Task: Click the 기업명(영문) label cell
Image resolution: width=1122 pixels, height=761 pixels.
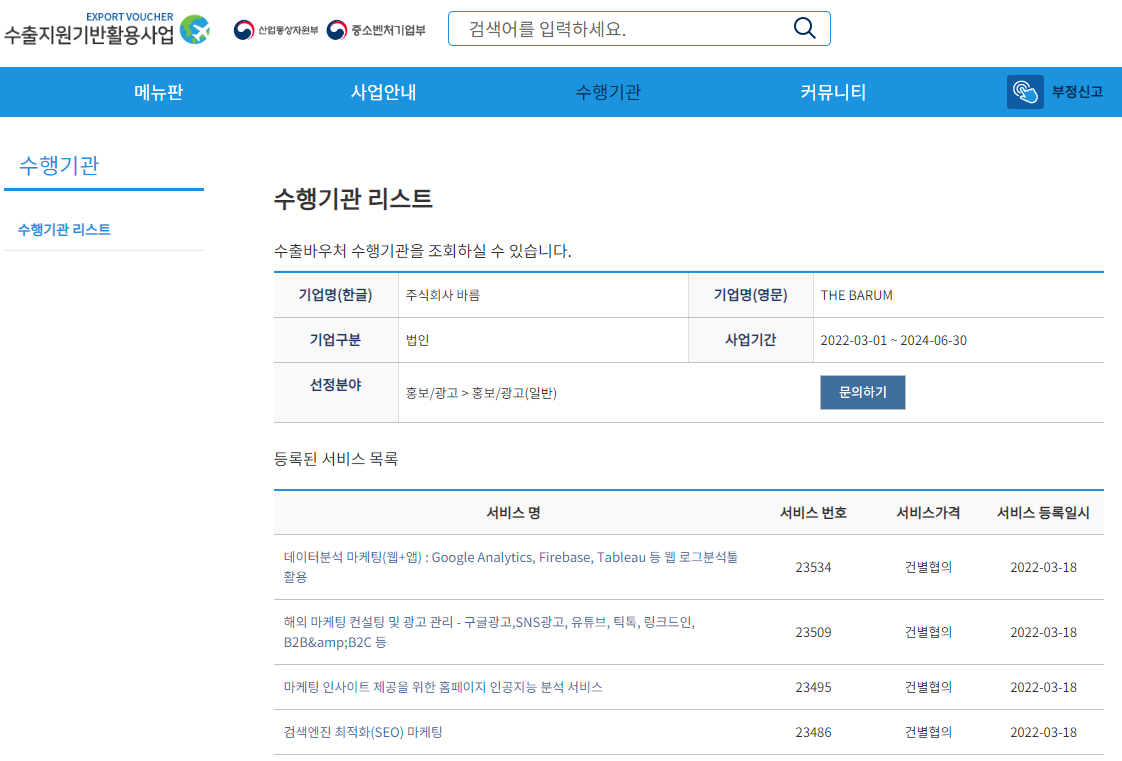Action: [x=751, y=295]
